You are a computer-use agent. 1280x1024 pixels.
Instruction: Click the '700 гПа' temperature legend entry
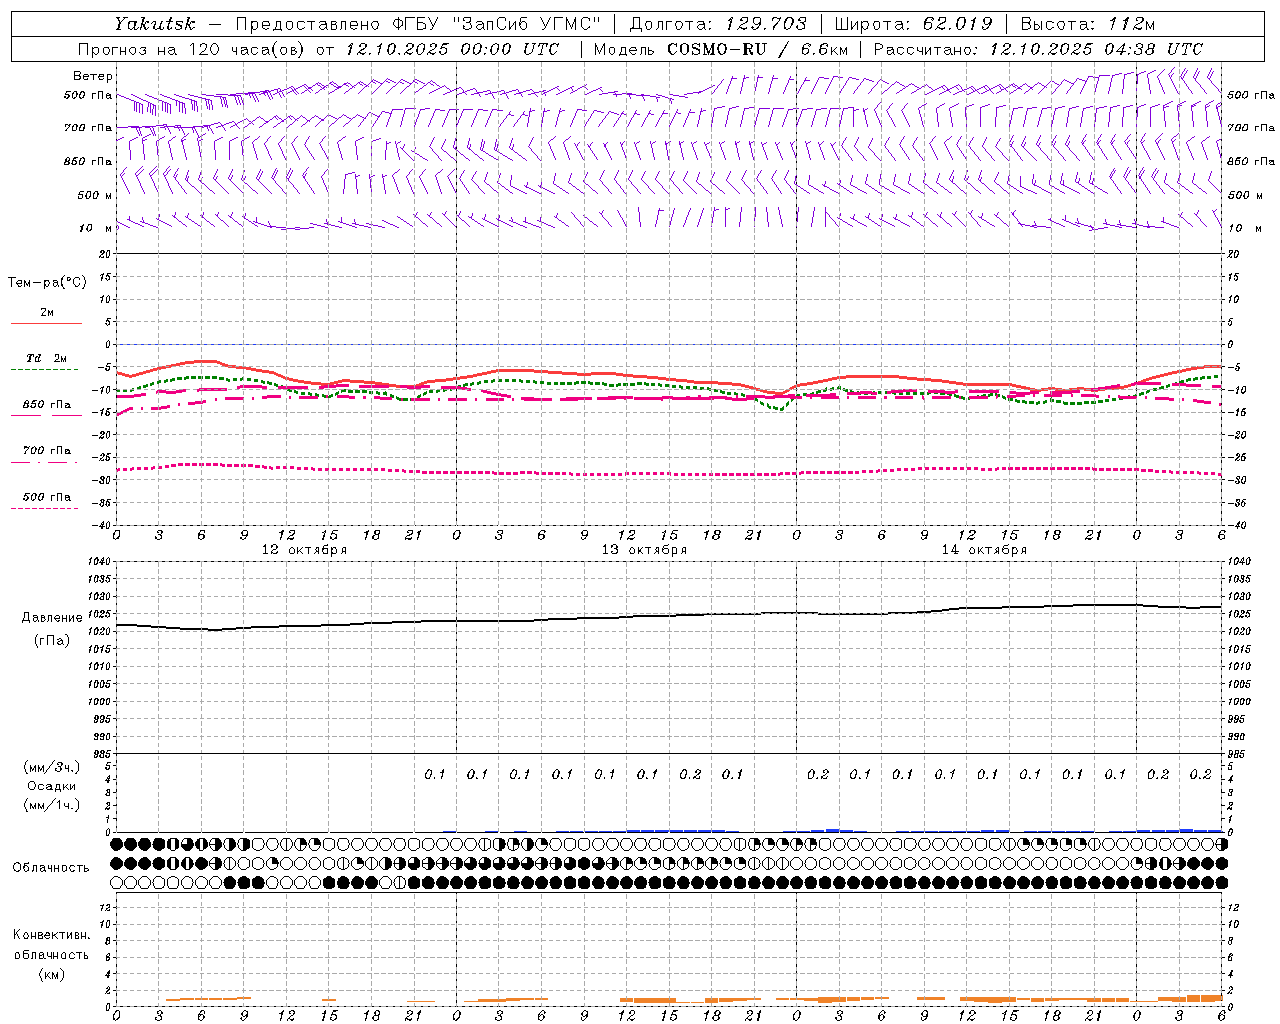(x=47, y=451)
